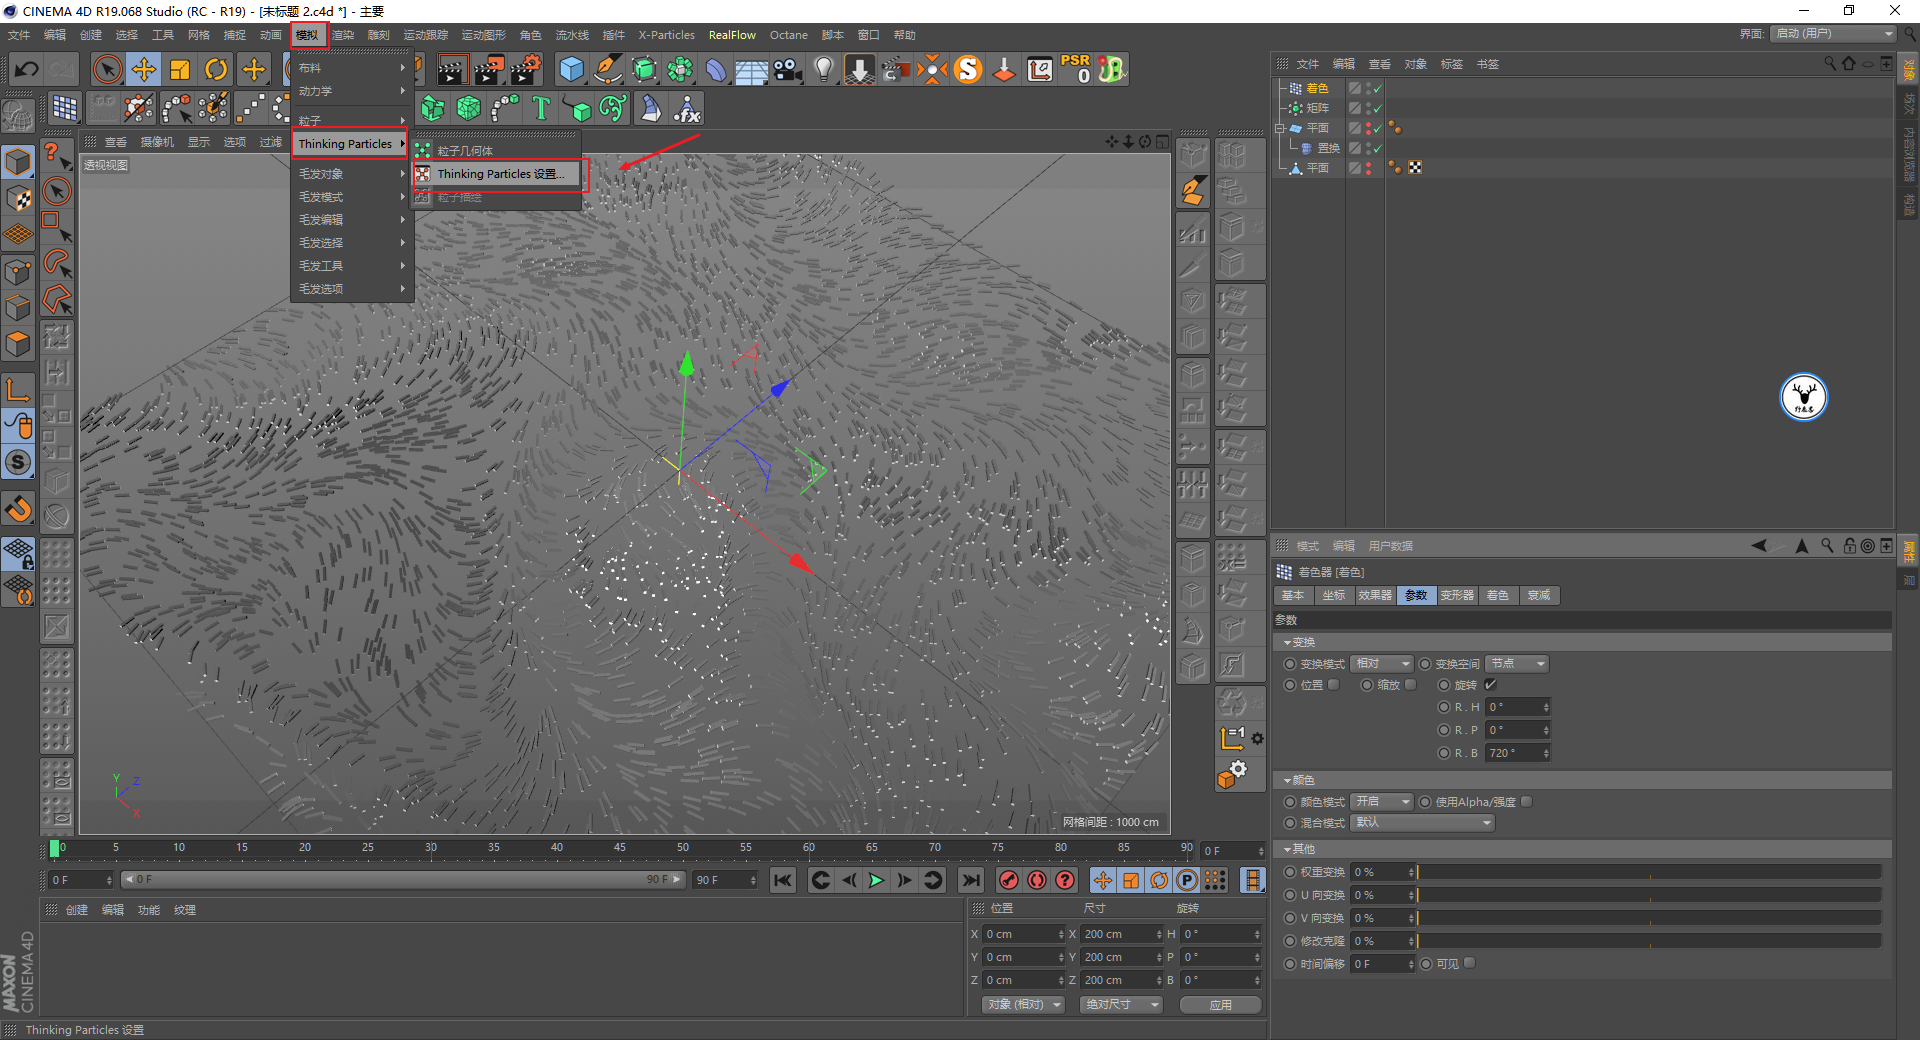
Task: Toggle the 使用Alpha/强度 checkbox
Action: [x=1526, y=801]
